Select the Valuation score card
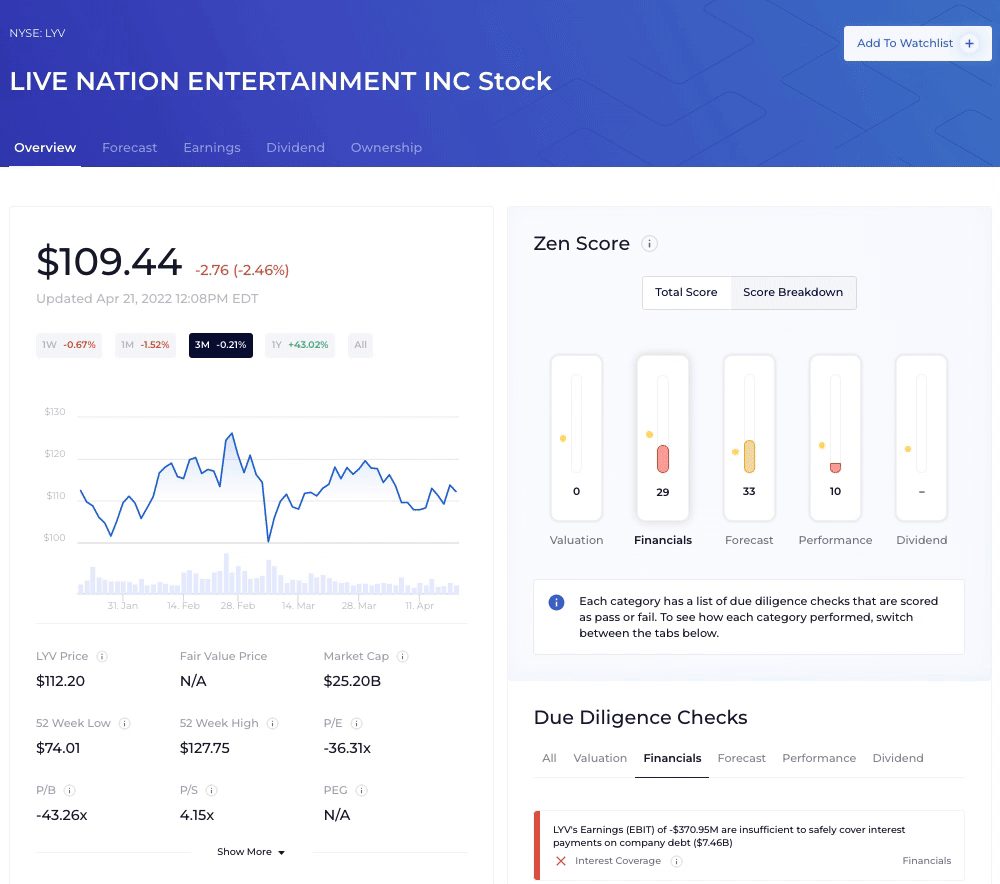This screenshot has width=1000, height=884. coord(577,438)
